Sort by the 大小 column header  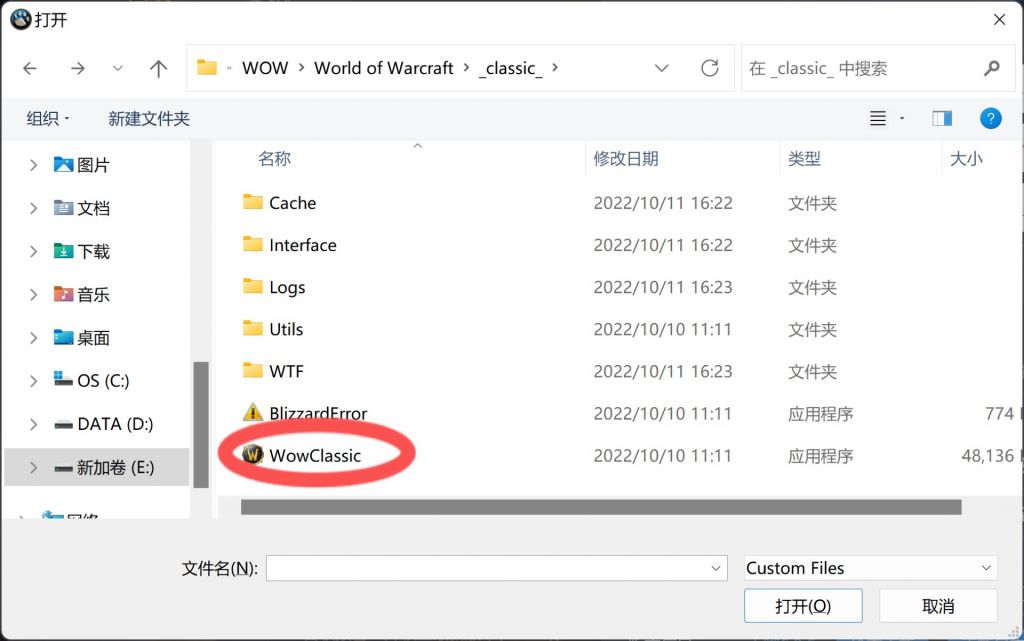click(966, 159)
